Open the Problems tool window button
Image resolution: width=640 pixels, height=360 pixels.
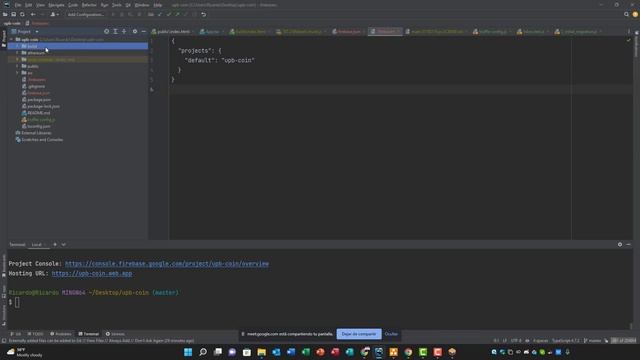(60, 334)
